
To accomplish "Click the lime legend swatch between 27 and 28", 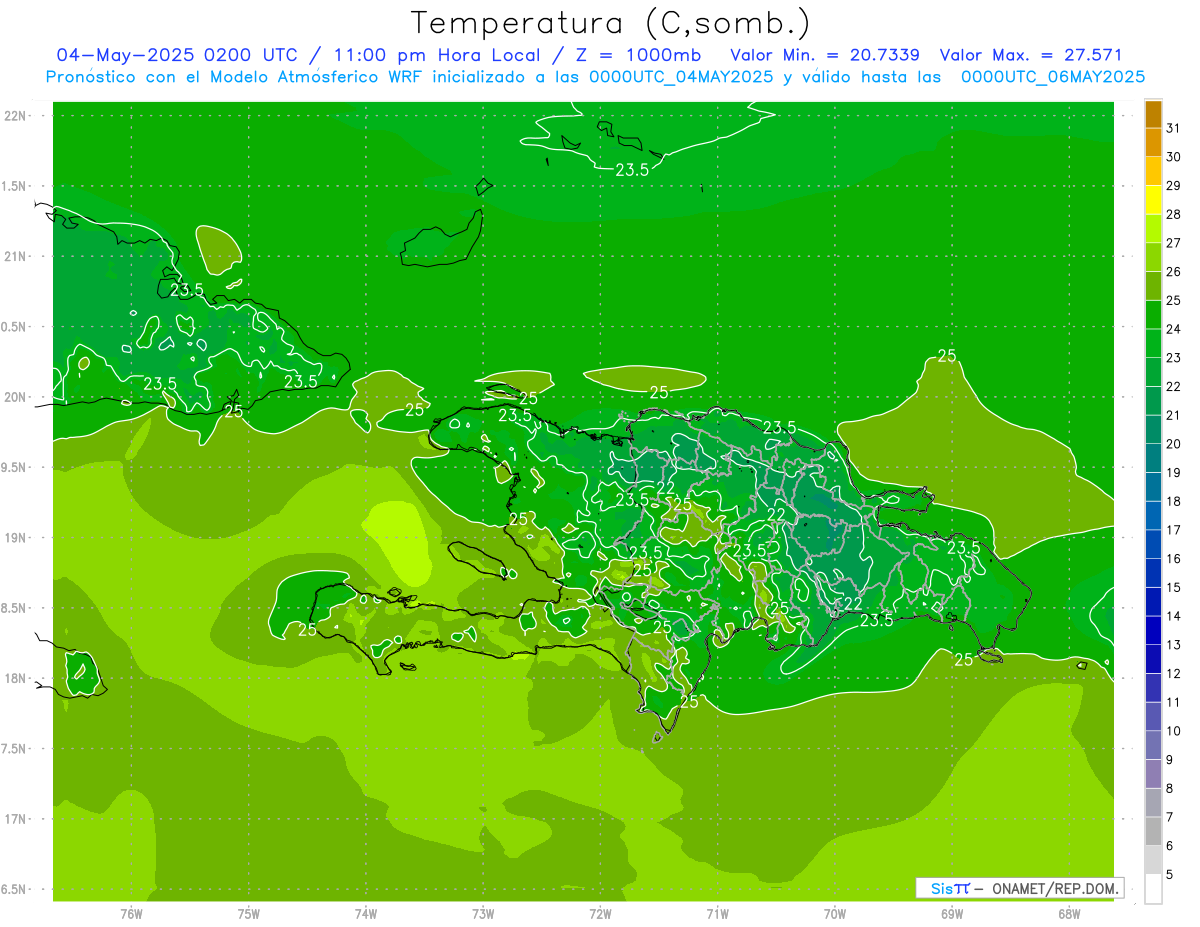I will click(1153, 228).
